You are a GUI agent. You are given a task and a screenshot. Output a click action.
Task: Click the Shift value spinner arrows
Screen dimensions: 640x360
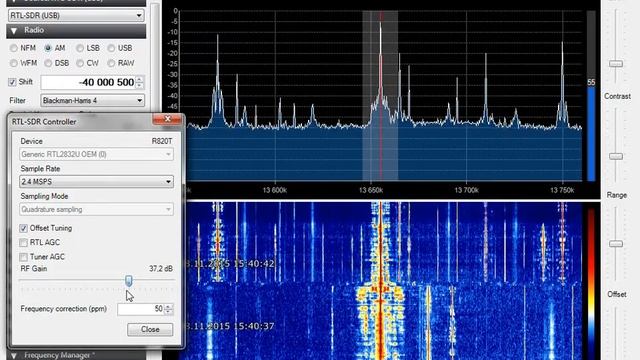(x=140, y=82)
